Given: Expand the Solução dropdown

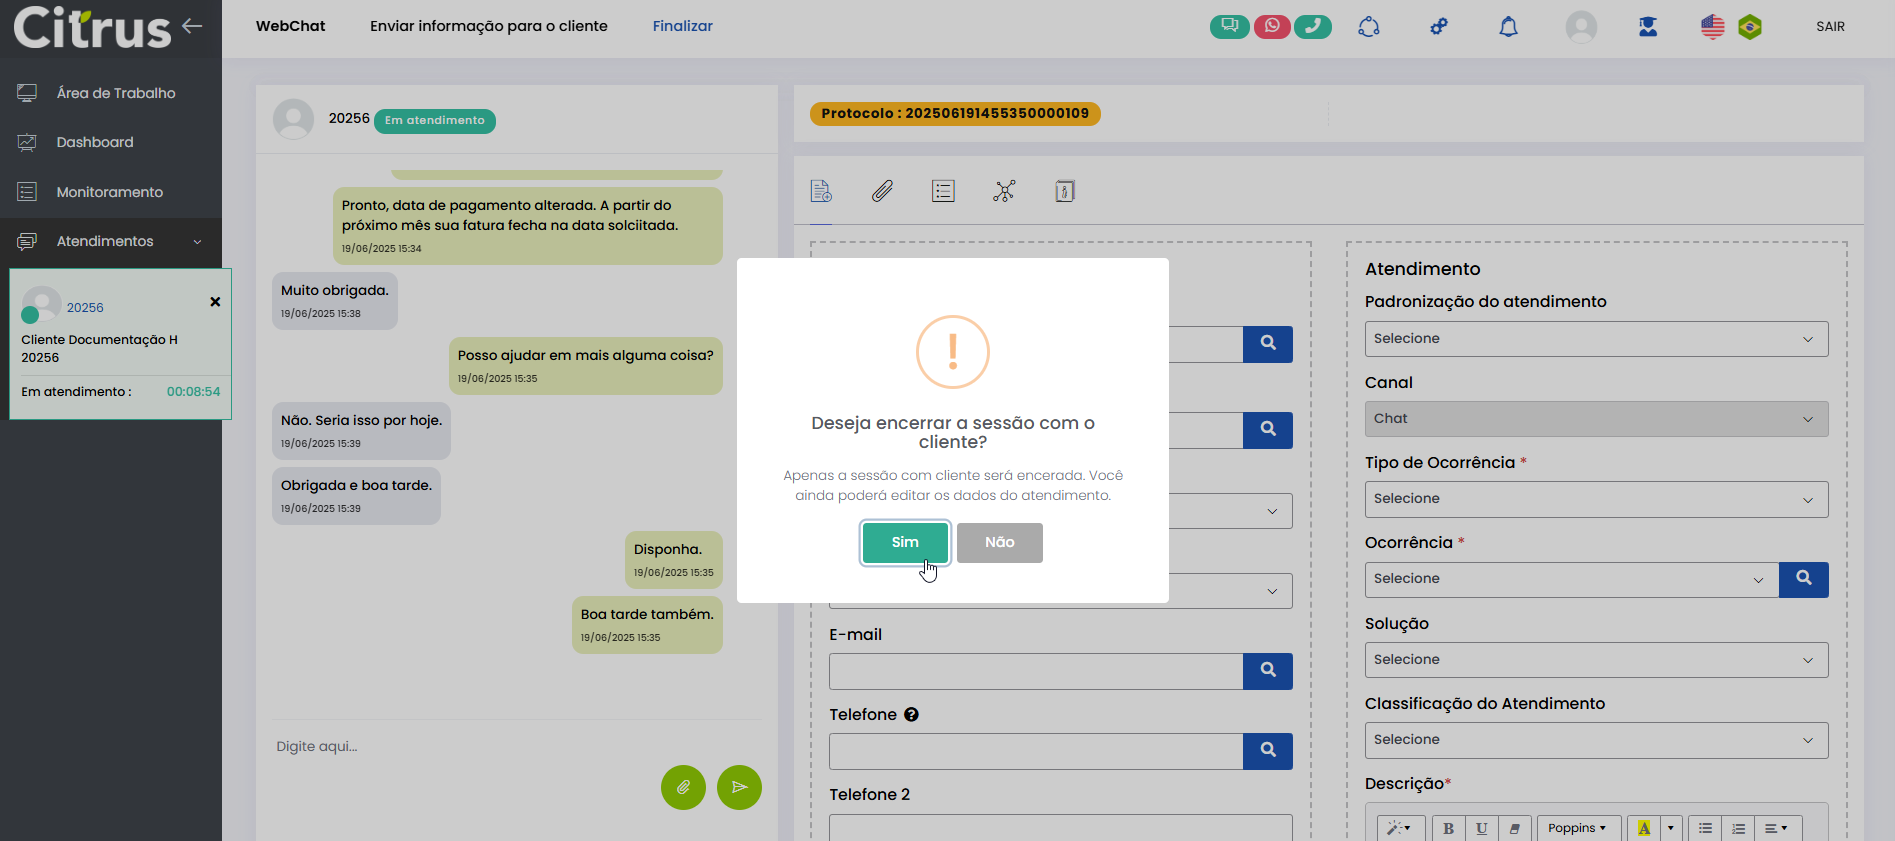Looking at the screenshot, I should 1595,660.
